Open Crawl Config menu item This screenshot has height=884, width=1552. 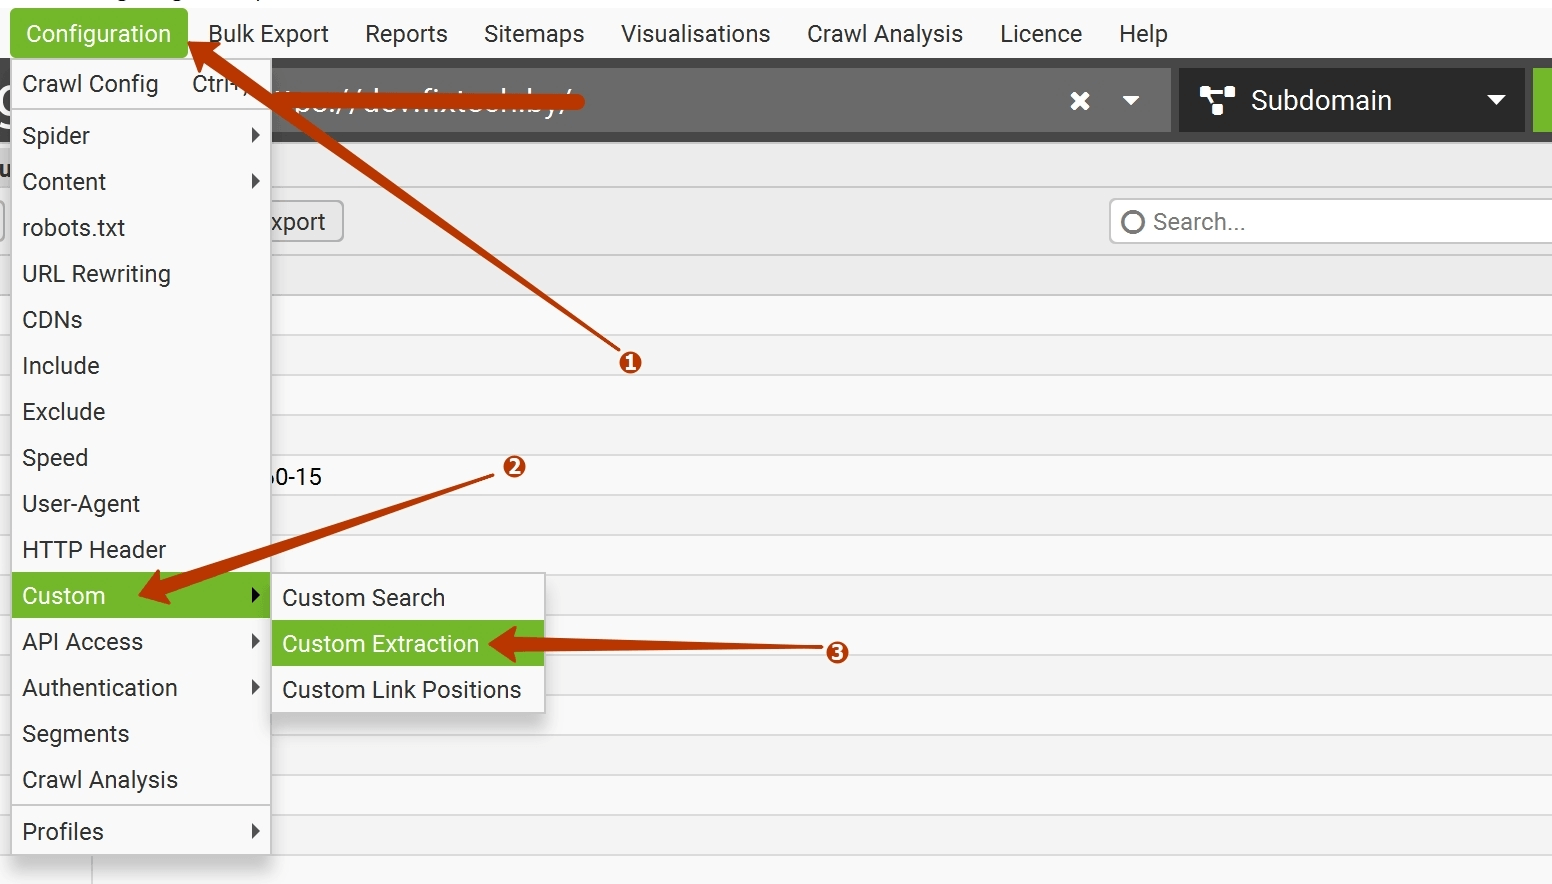click(x=90, y=84)
